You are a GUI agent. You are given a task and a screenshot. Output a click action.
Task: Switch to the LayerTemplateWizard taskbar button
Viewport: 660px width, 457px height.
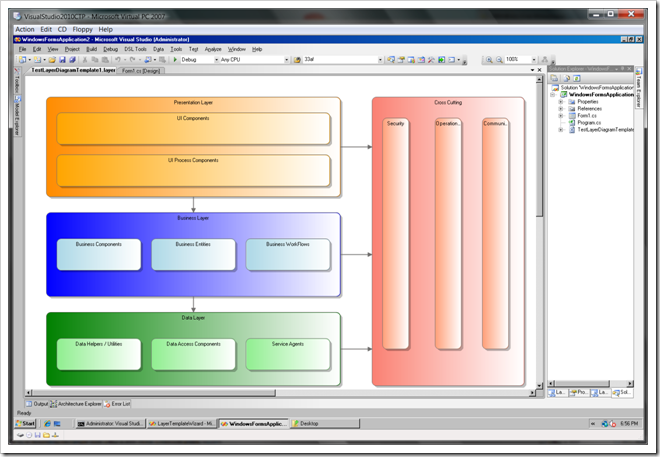tap(182, 424)
